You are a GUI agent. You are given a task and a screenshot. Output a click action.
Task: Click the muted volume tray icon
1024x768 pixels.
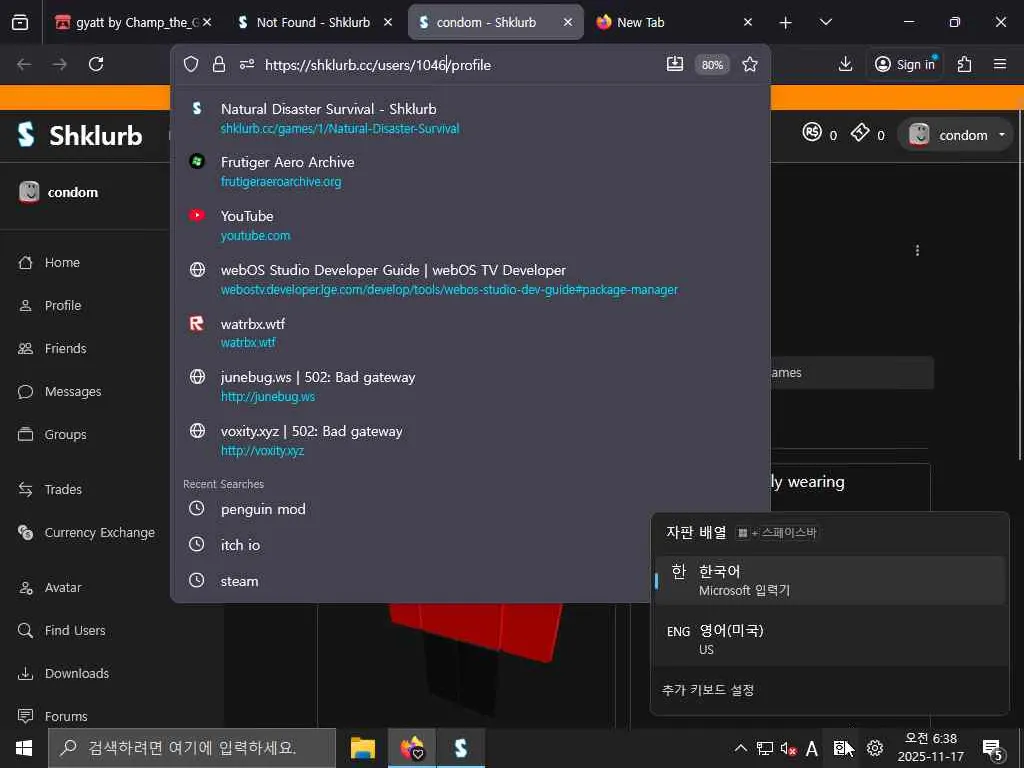click(788, 748)
